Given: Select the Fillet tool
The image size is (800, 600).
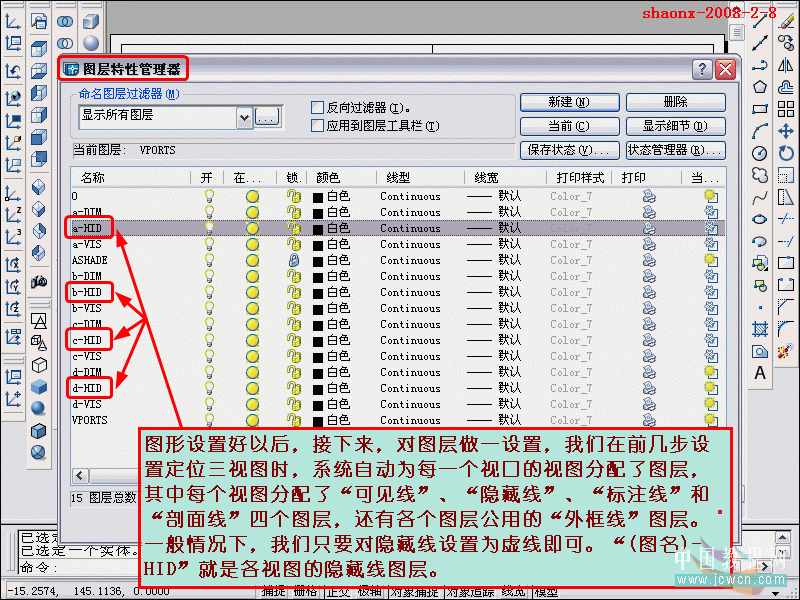Looking at the screenshot, I should click(787, 329).
